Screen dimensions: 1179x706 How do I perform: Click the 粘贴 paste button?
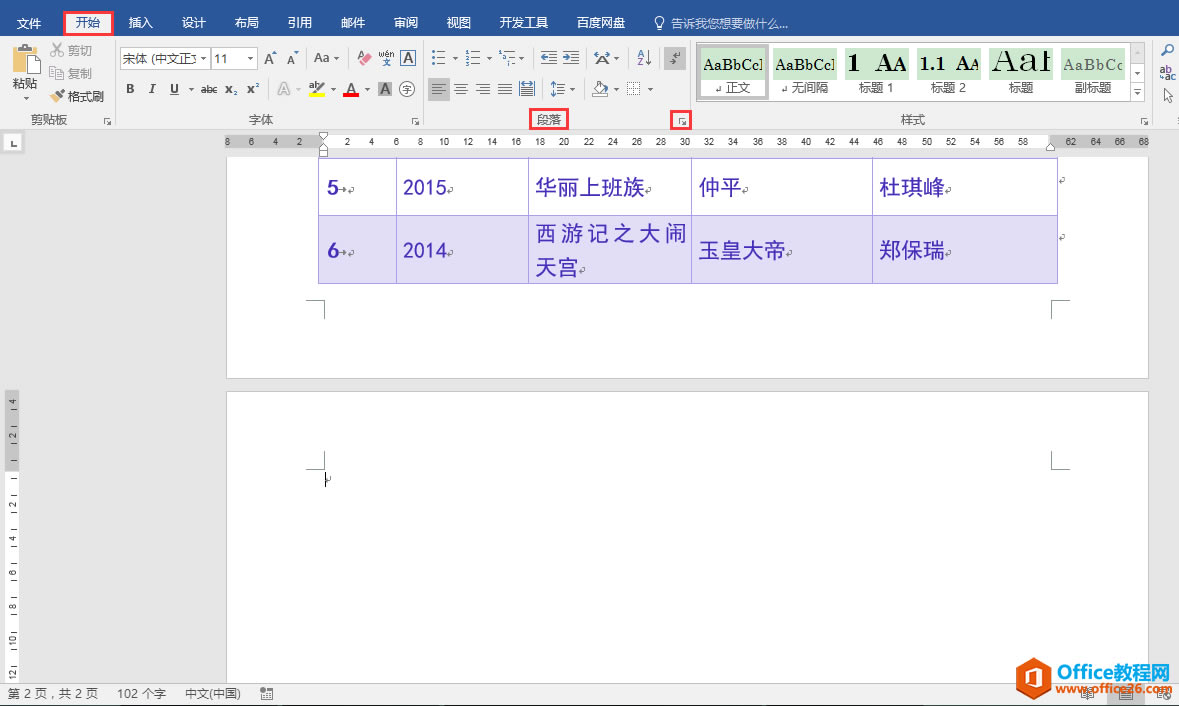[x=25, y=73]
